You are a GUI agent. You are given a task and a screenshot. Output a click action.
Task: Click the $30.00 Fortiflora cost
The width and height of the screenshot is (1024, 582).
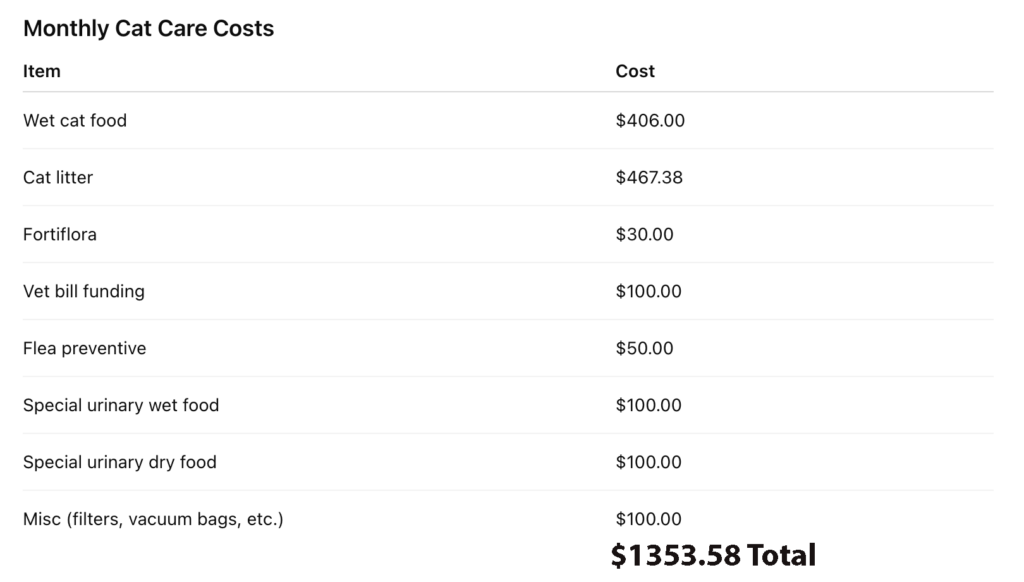pos(645,235)
